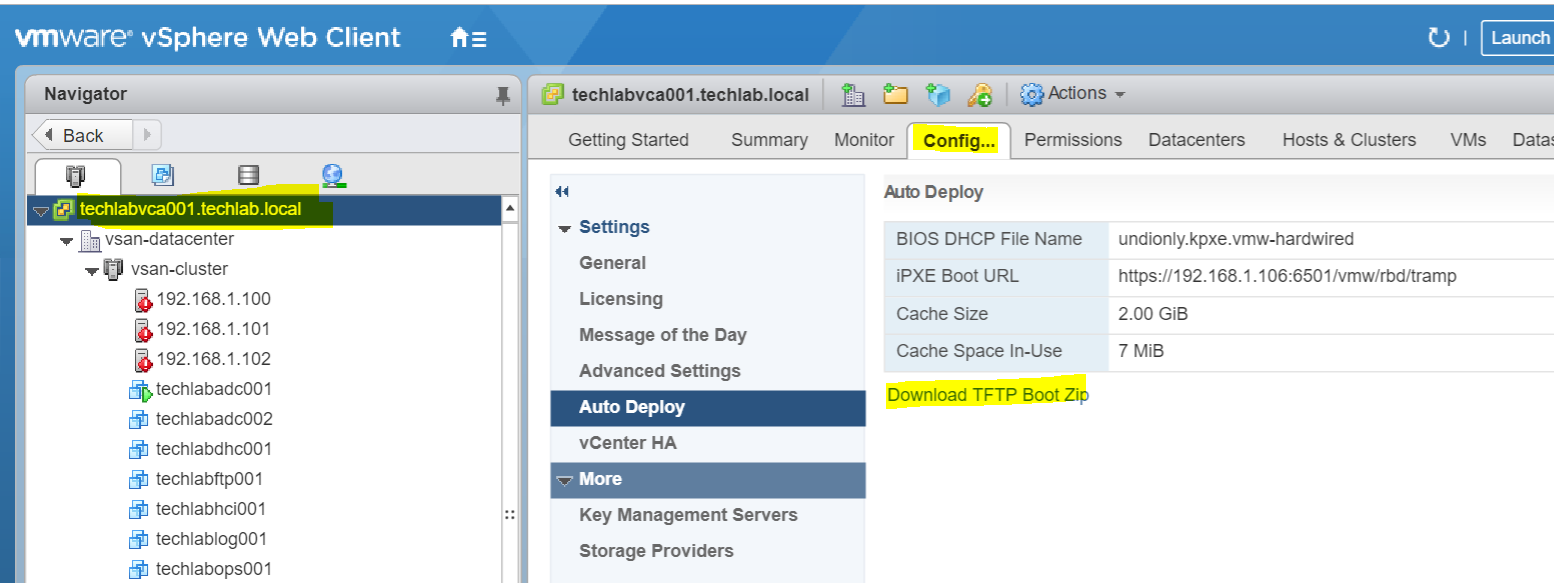Click the key-with-plus toolbar icon
The height and width of the screenshot is (583, 1554).
click(x=979, y=94)
